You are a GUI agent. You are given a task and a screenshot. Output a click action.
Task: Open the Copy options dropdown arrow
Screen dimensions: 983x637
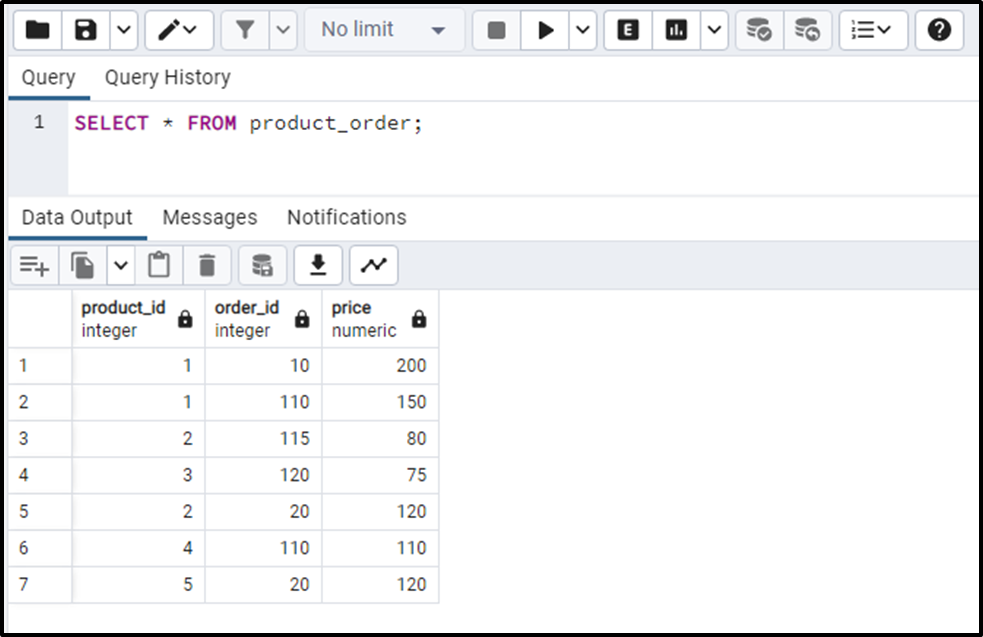[121, 265]
